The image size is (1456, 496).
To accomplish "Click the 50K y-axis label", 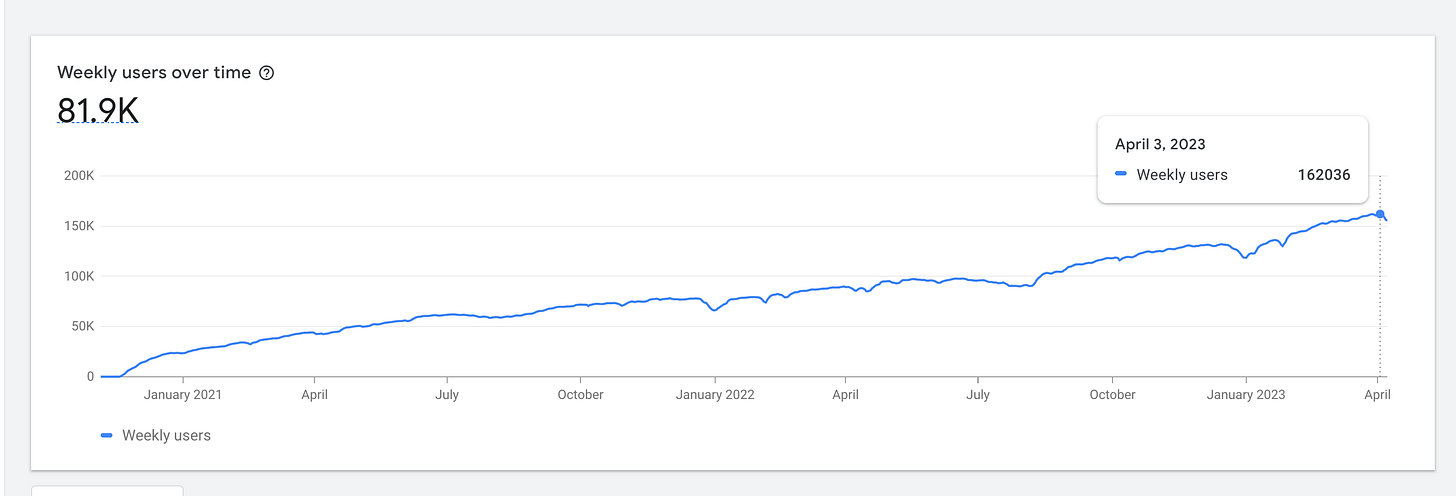I will (82, 326).
